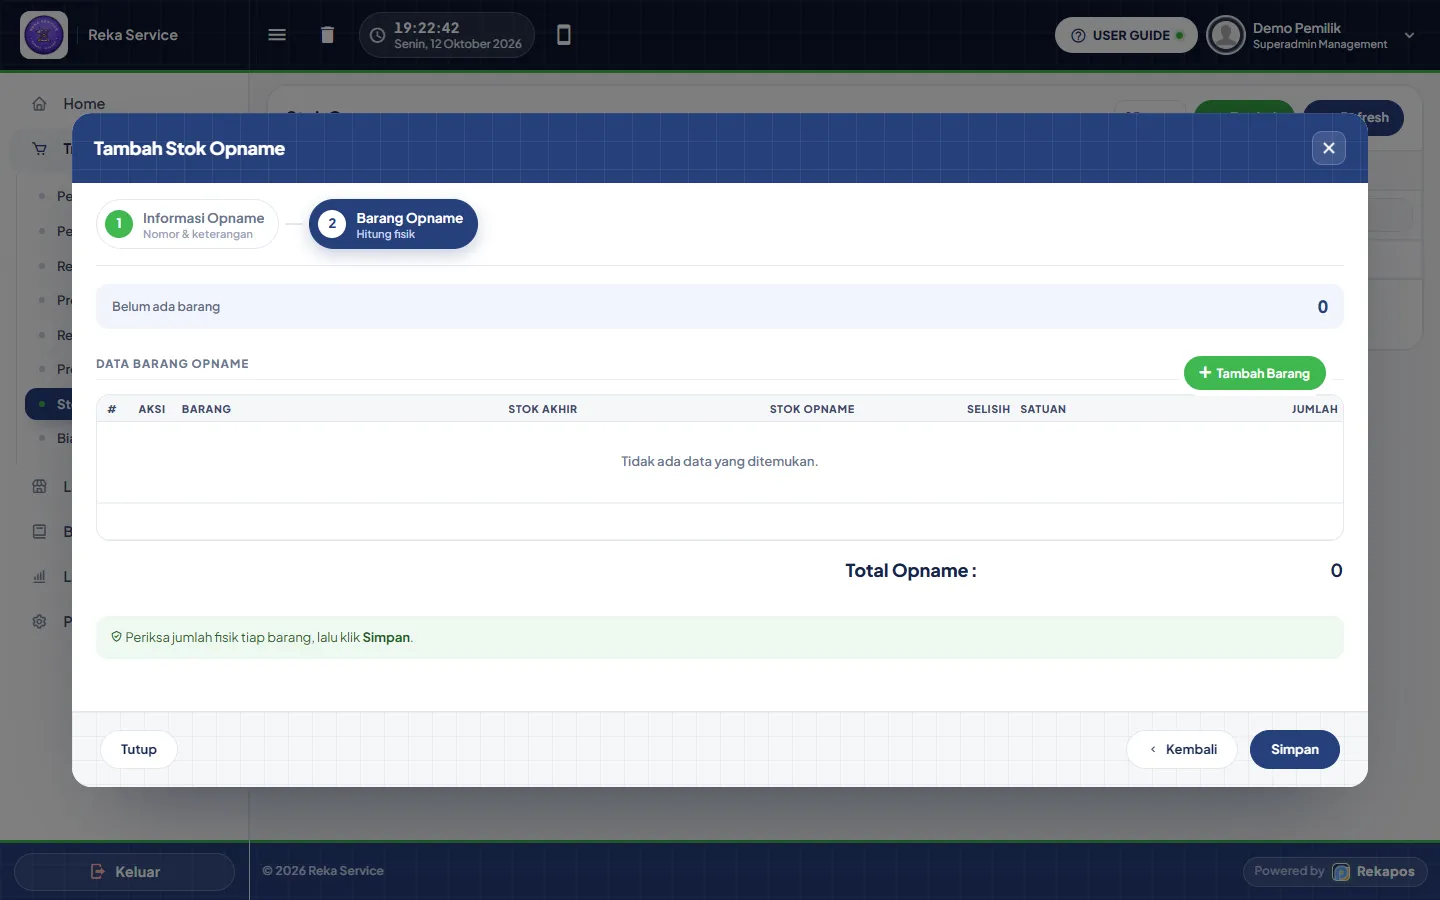Click the book icon in the sidebar
Viewport: 1440px width, 900px height.
pyautogui.click(x=40, y=532)
